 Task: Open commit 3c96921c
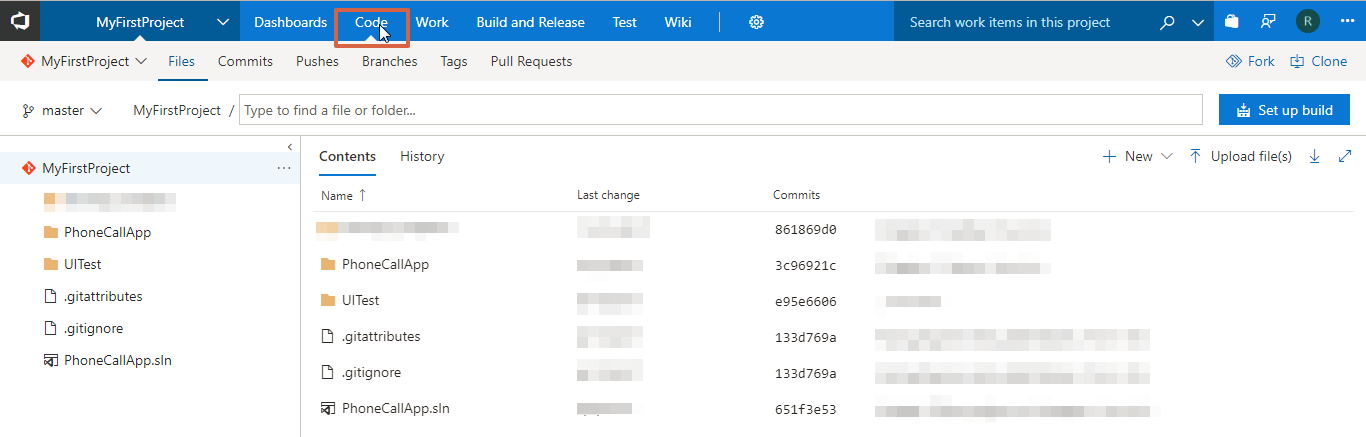[805, 265]
